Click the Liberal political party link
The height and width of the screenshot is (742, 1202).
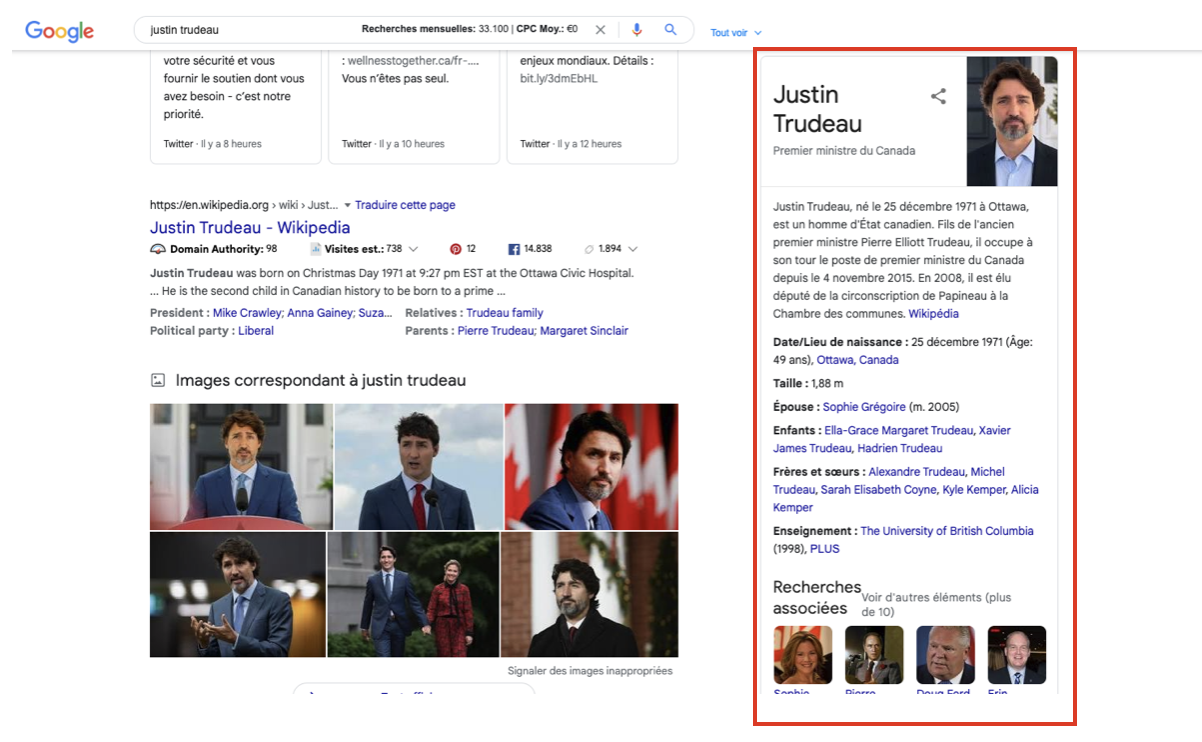point(256,331)
